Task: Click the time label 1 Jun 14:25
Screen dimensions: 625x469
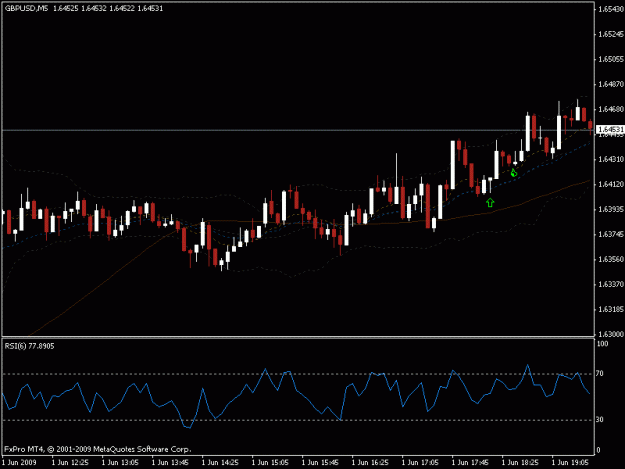Action: [220, 463]
